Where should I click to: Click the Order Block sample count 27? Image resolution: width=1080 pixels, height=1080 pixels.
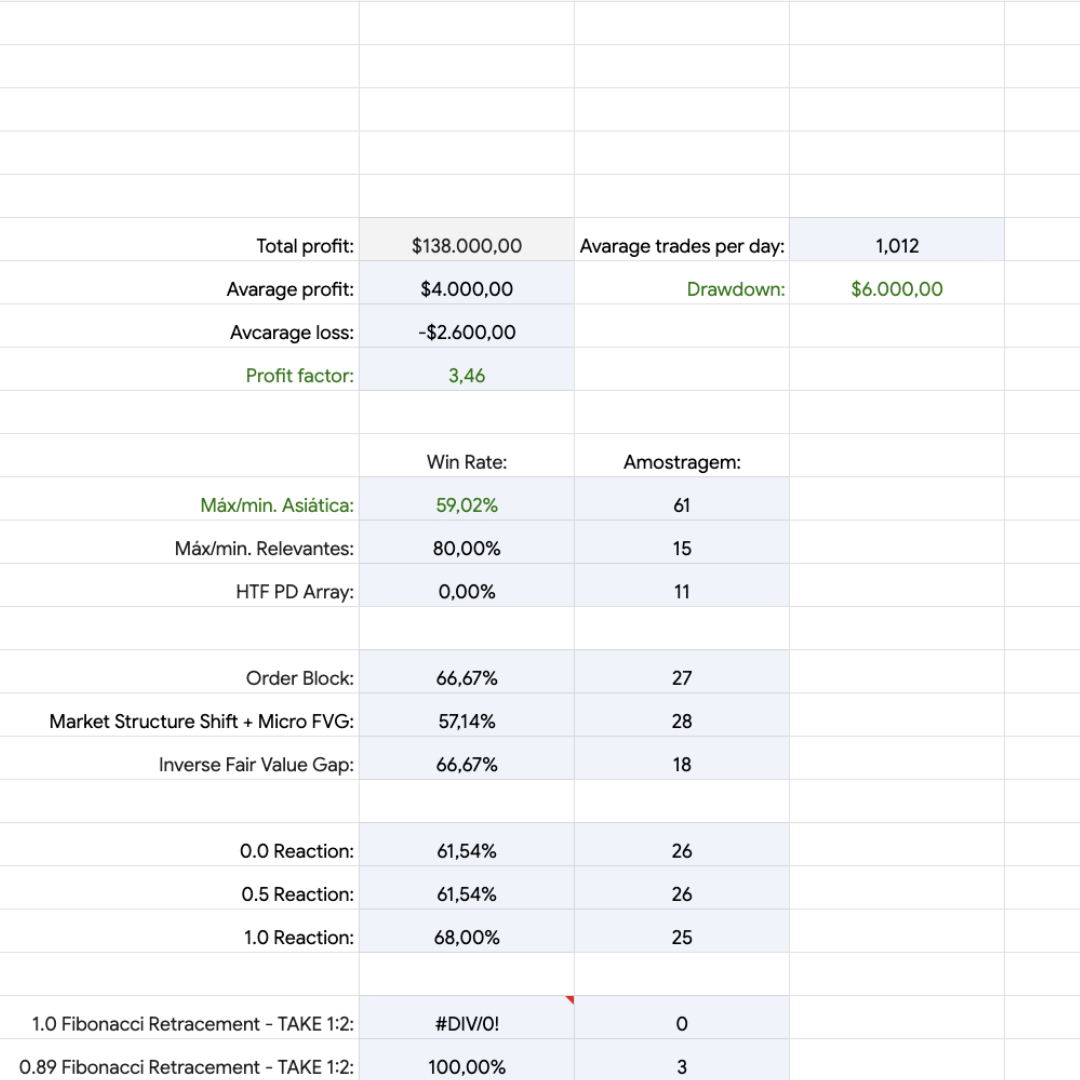(x=681, y=678)
